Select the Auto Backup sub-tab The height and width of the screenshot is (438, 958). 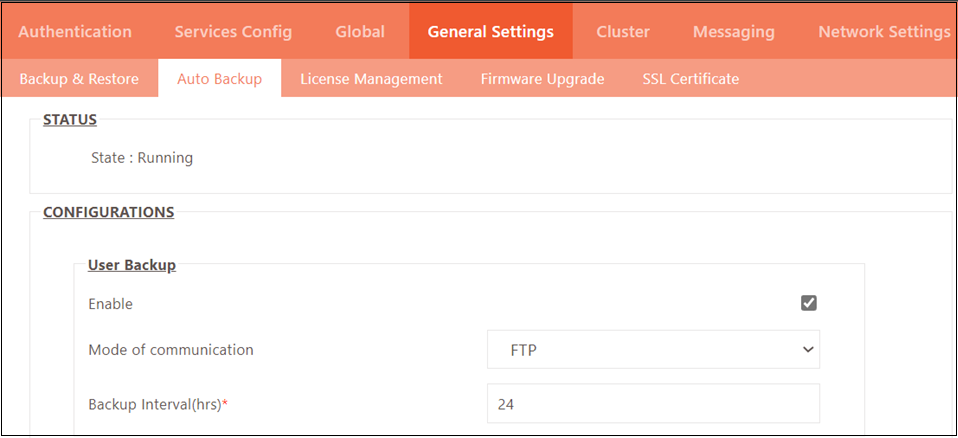(220, 79)
